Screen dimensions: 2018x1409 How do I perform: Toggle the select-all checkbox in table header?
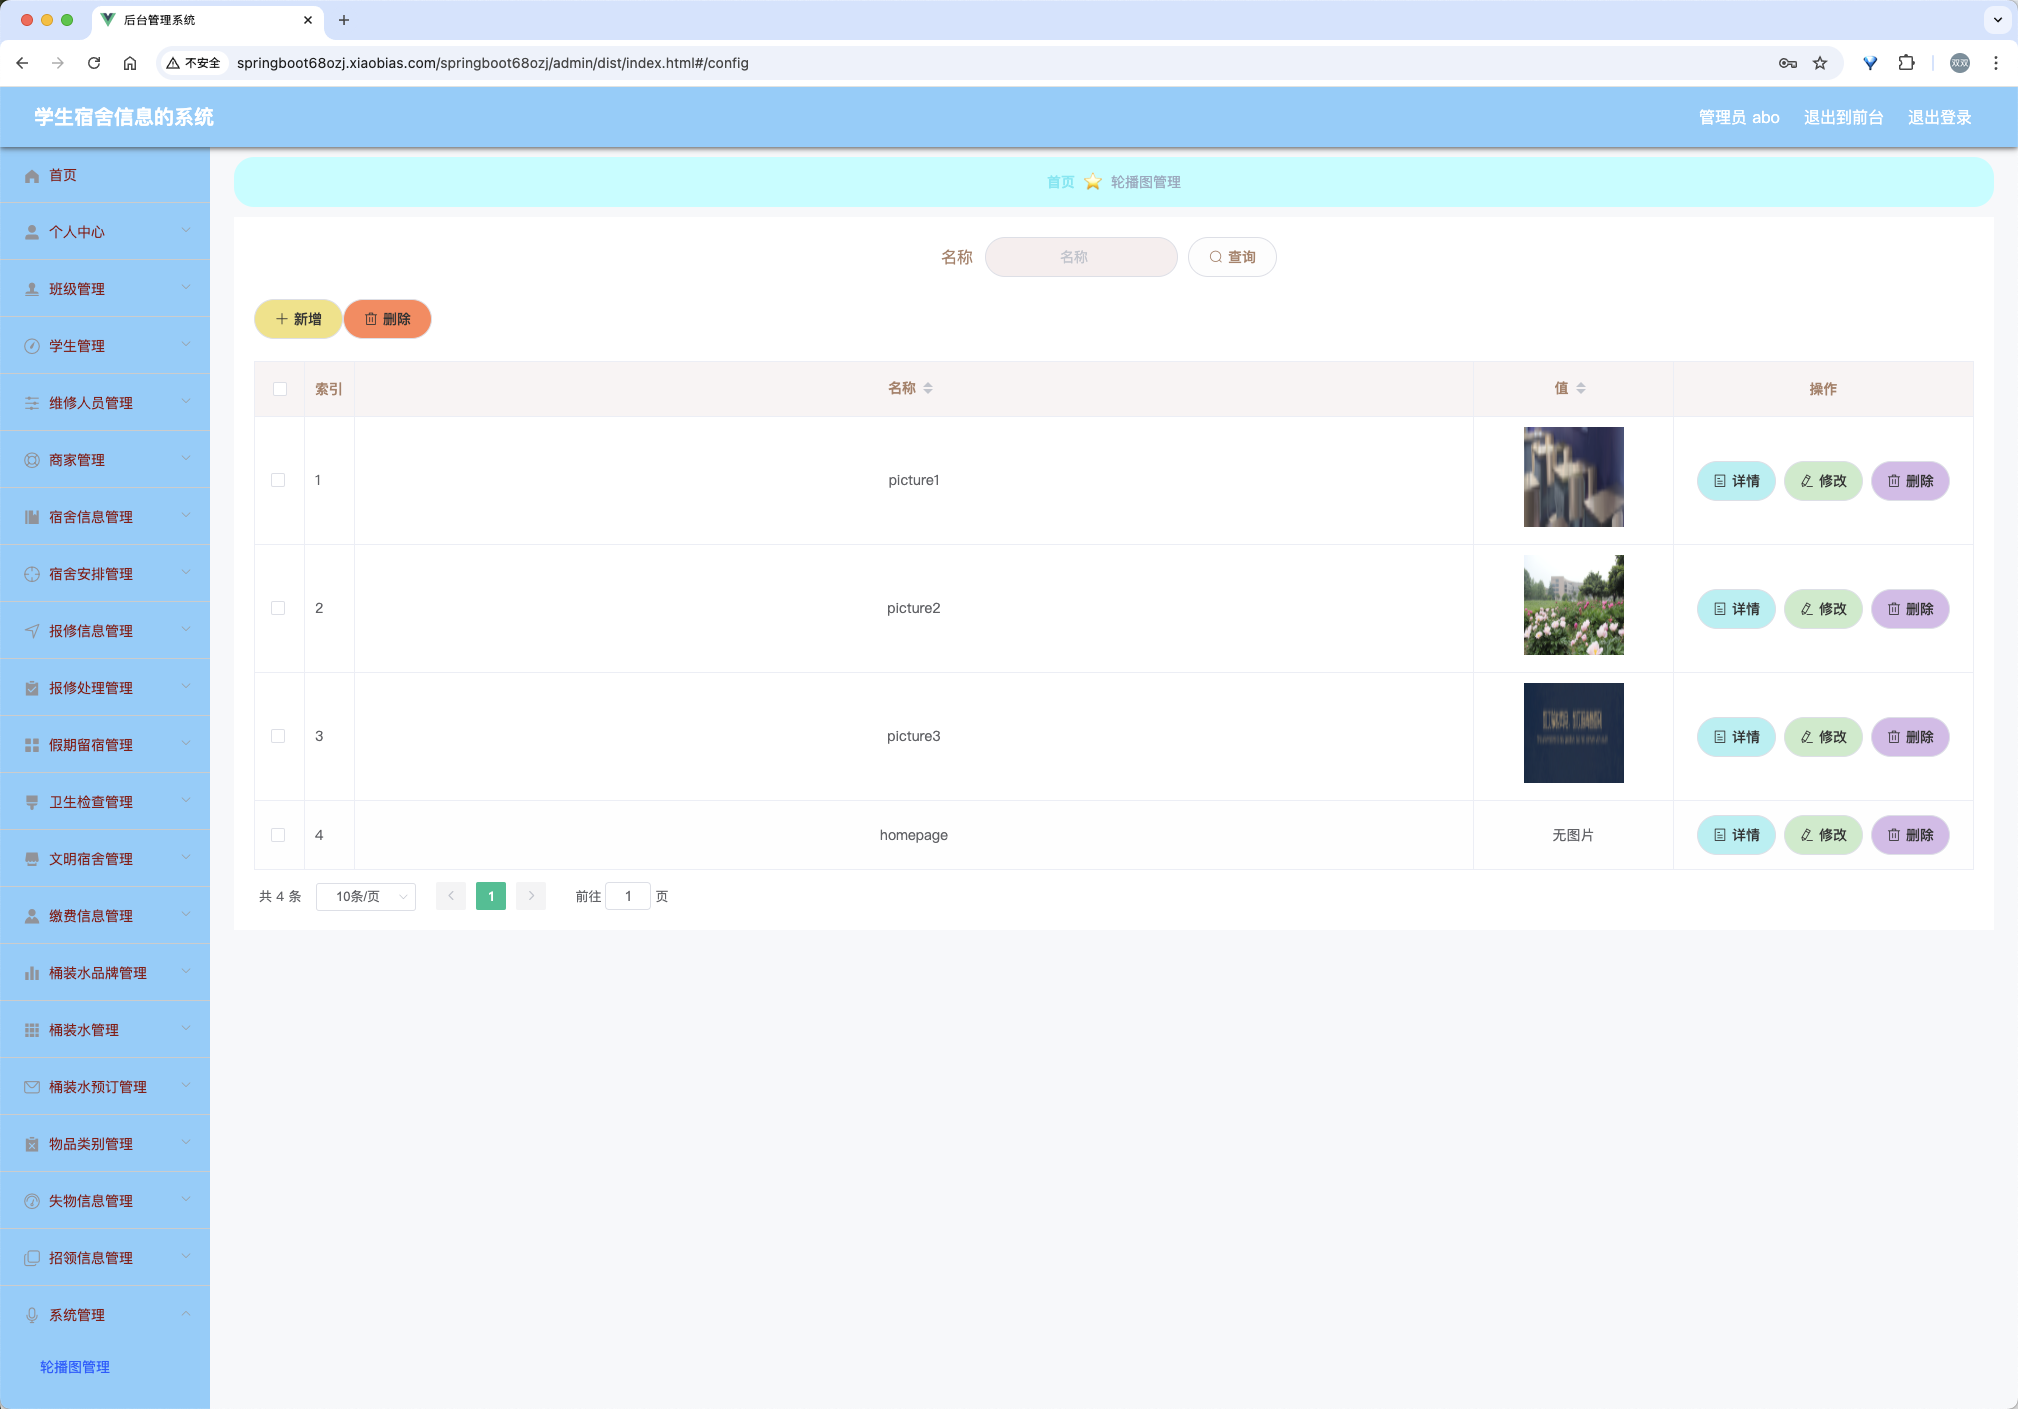[x=280, y=389]
